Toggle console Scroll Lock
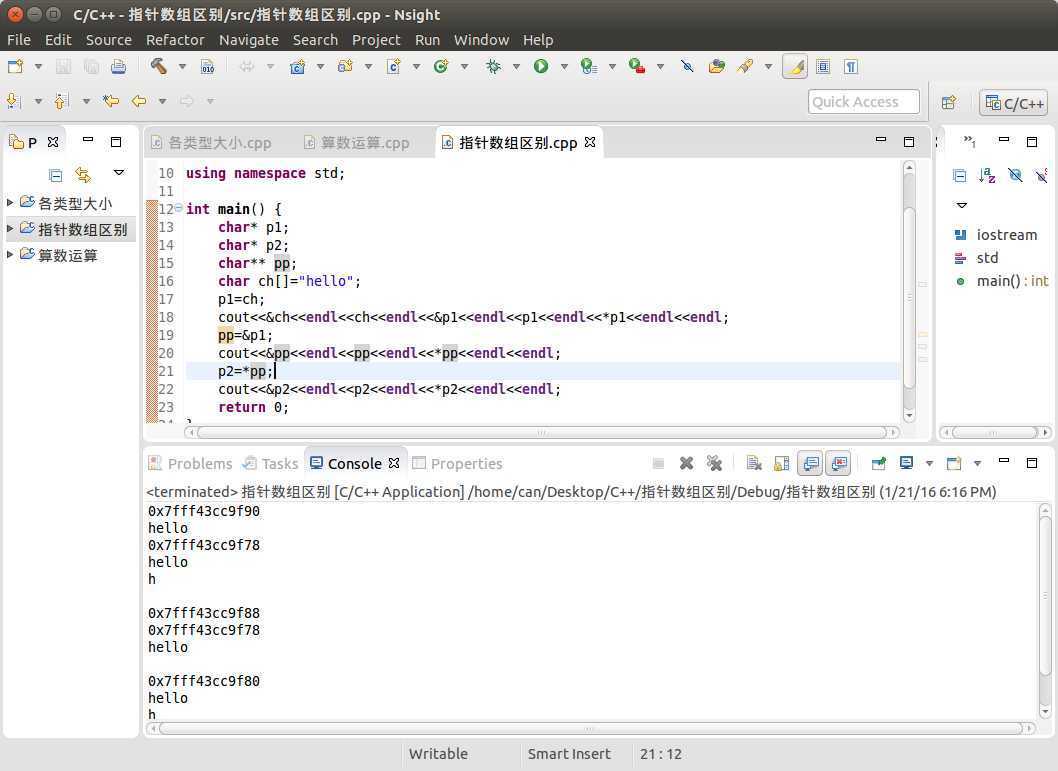 click(781, 463)
